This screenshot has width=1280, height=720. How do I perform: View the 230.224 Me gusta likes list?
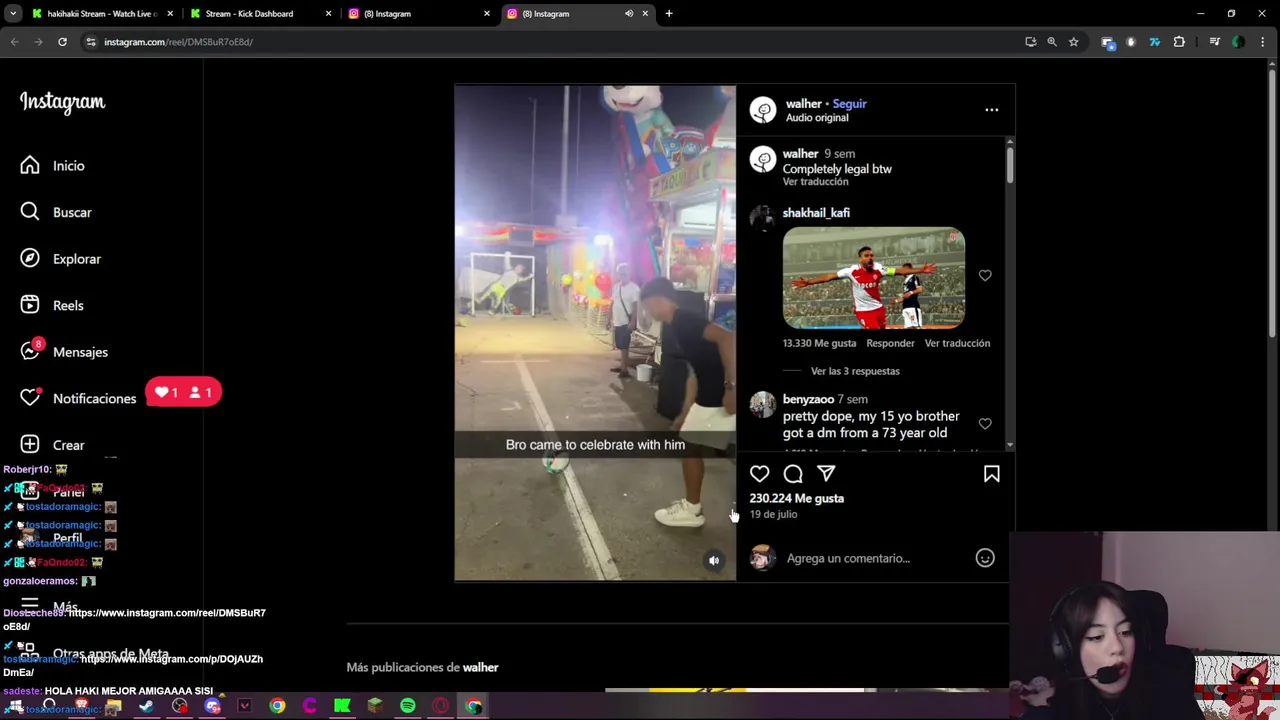pyautogui.click(x=797, y=498)
